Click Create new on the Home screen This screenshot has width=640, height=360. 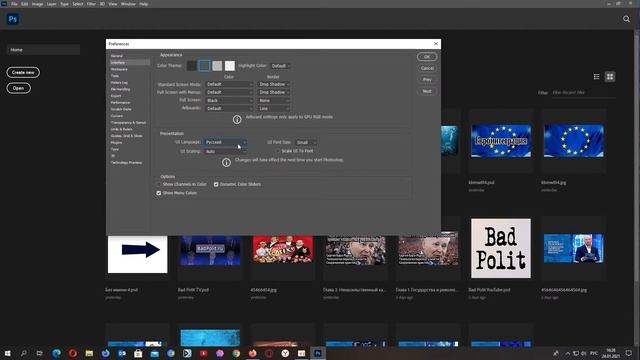pos(23,72)
